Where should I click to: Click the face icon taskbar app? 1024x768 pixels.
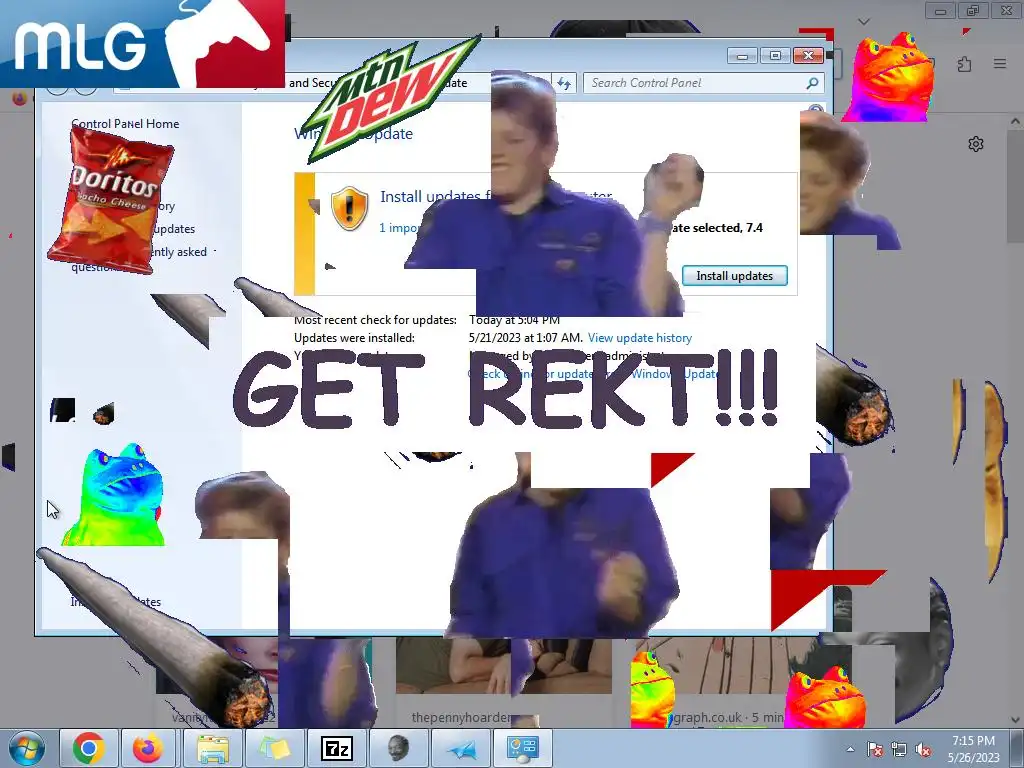398,748
